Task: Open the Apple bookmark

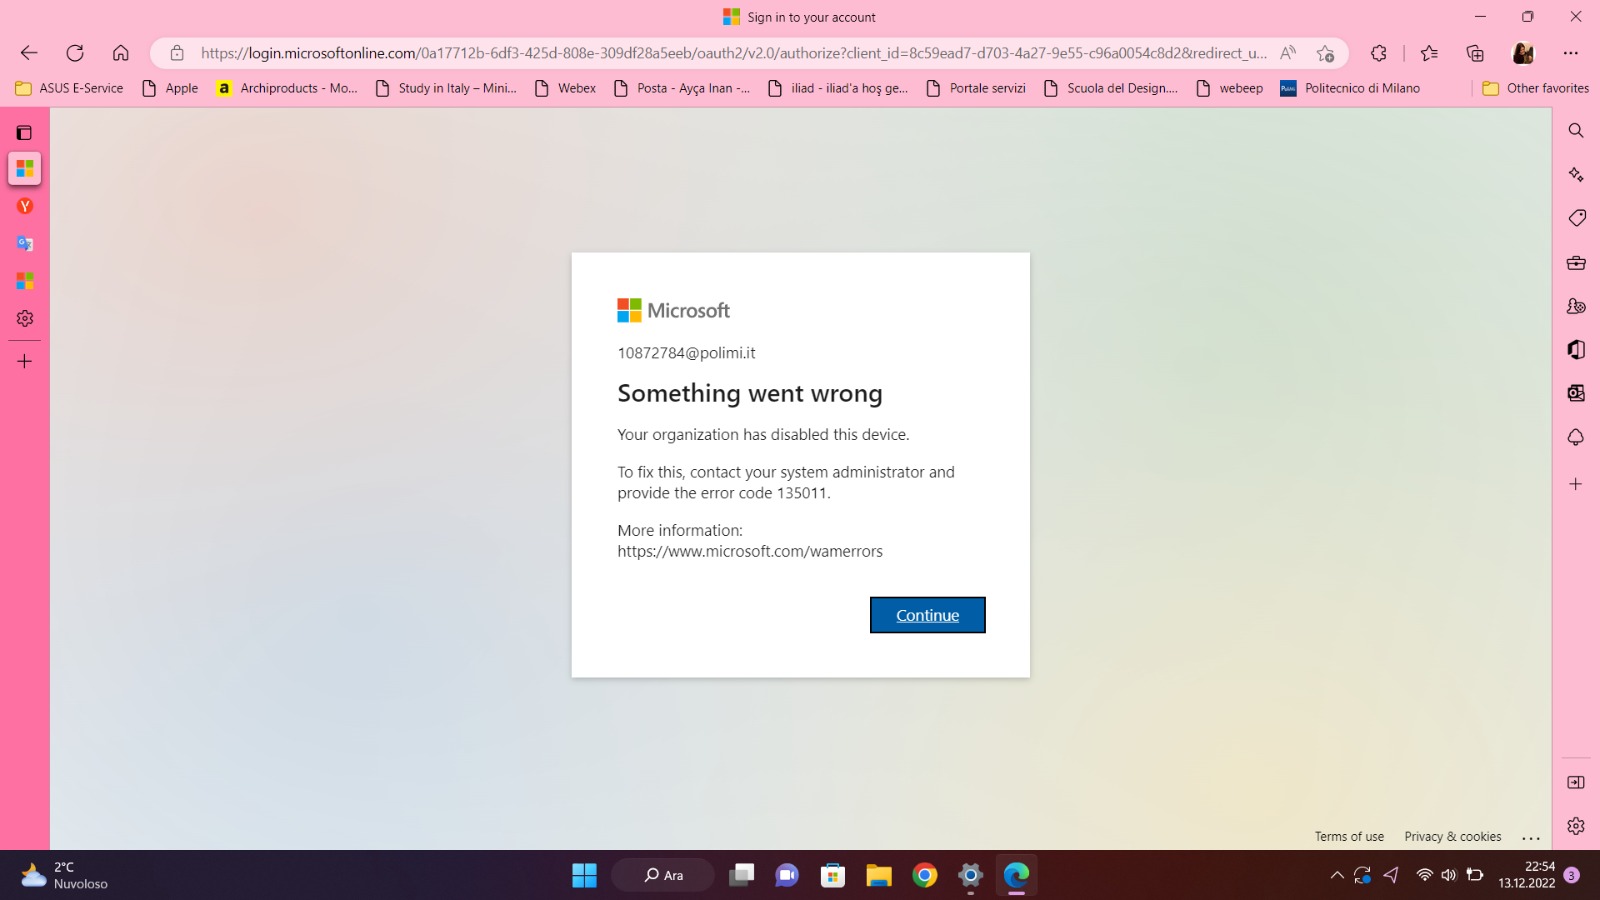Action: tap(170, 88)
